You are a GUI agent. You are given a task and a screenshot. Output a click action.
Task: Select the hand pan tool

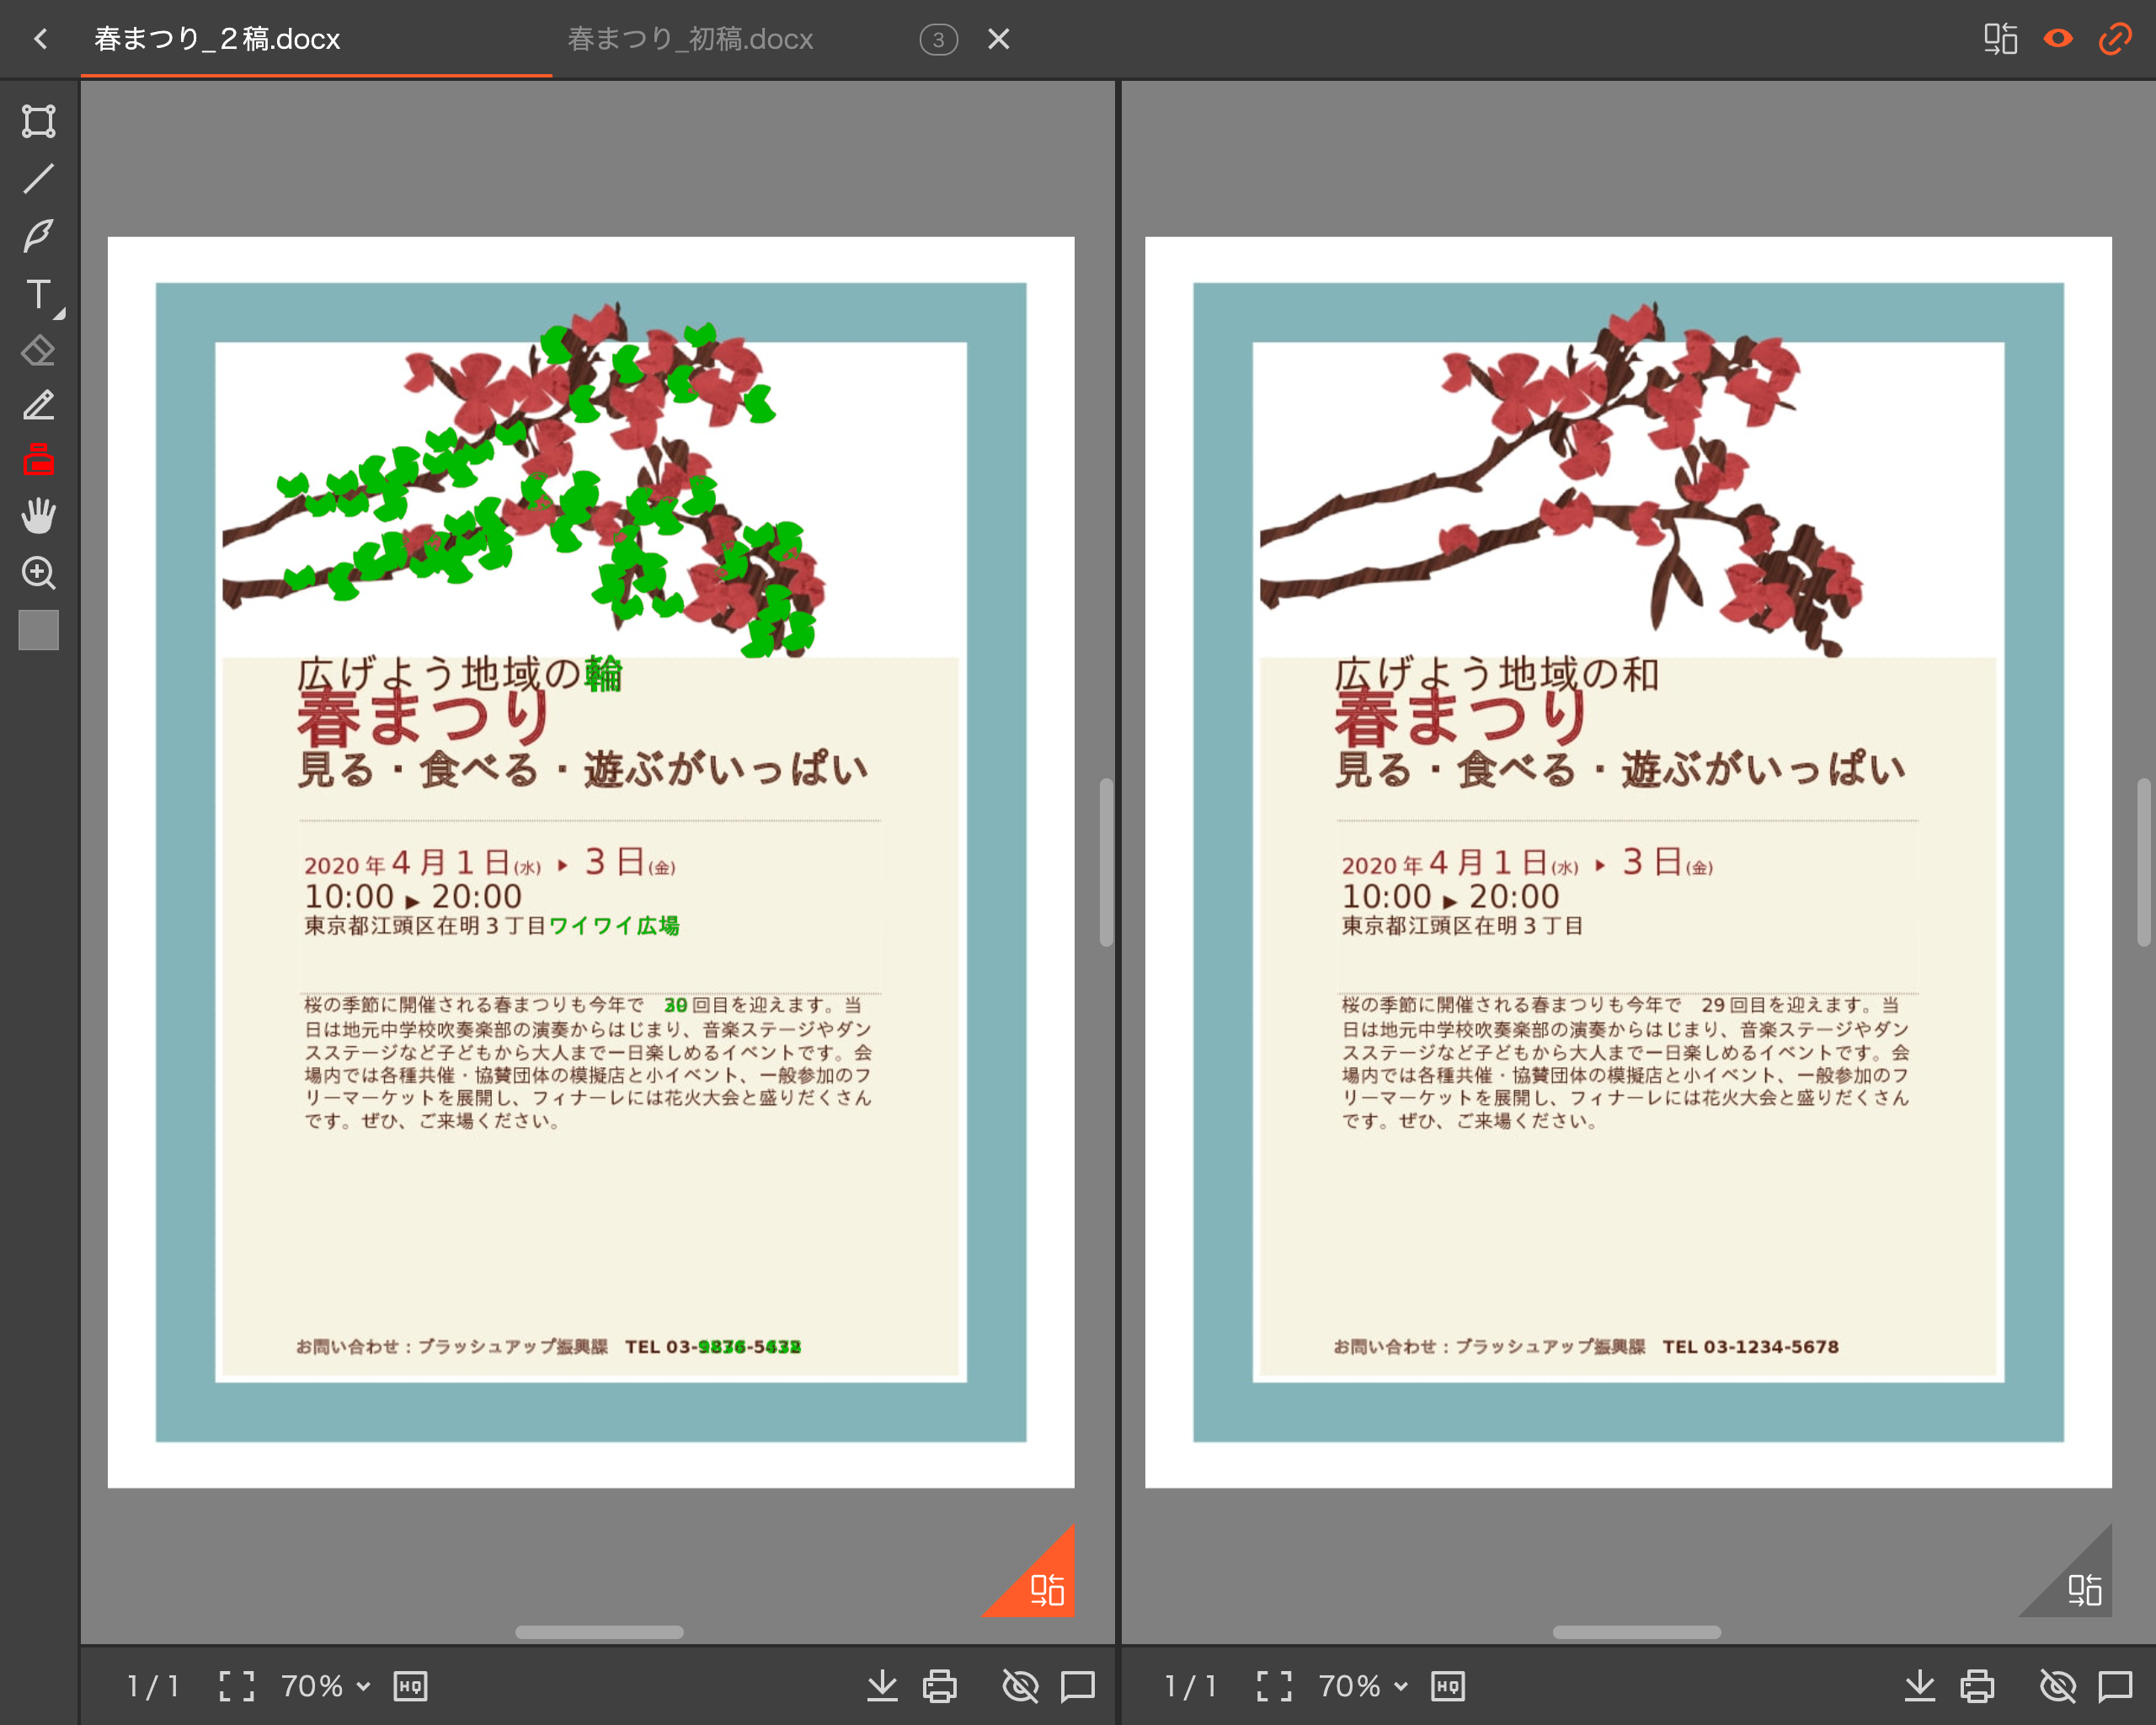(38, 516)
